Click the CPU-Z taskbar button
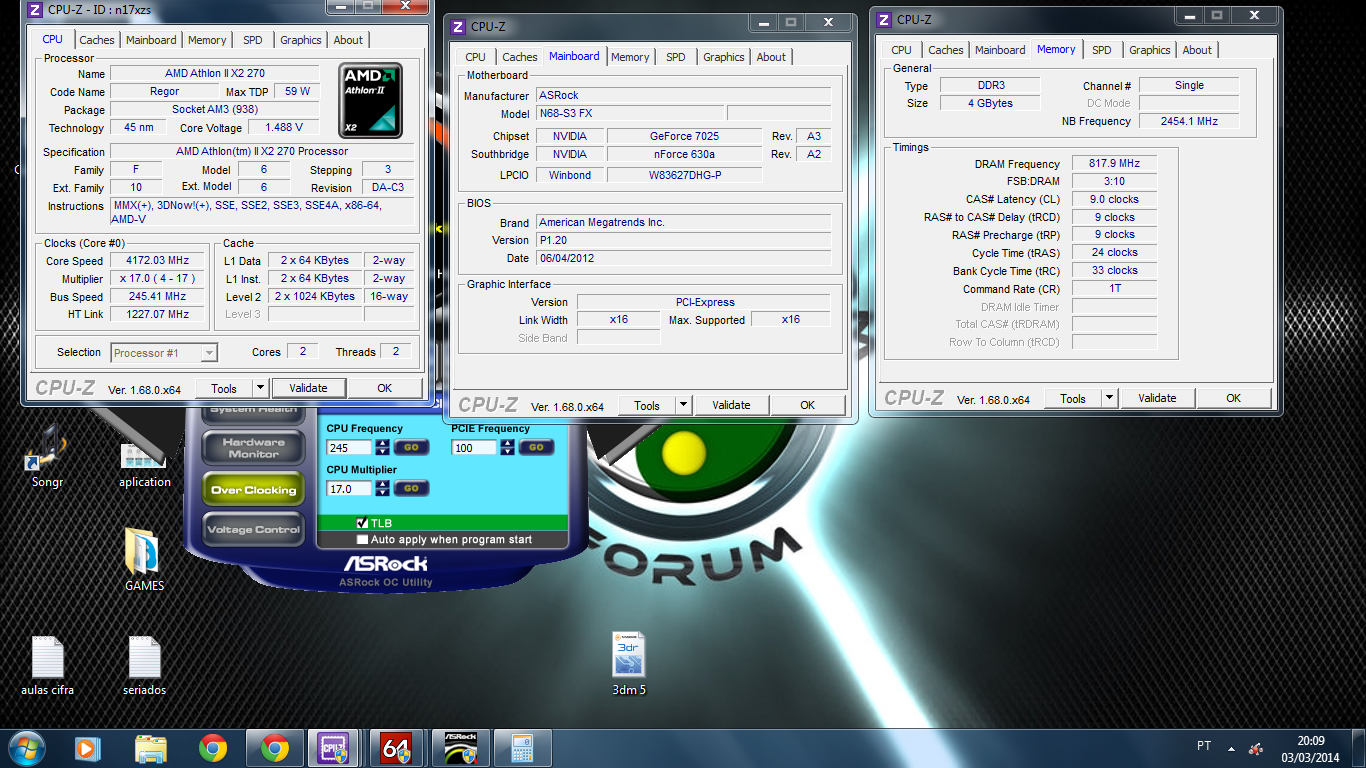Viewport: 1366px width, 768px height. click(x=335, y=748)
